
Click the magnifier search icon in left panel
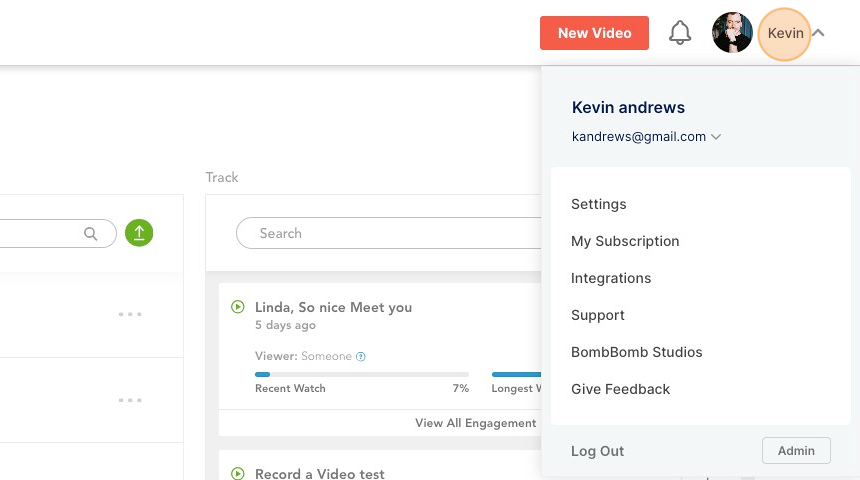[90, 234]
